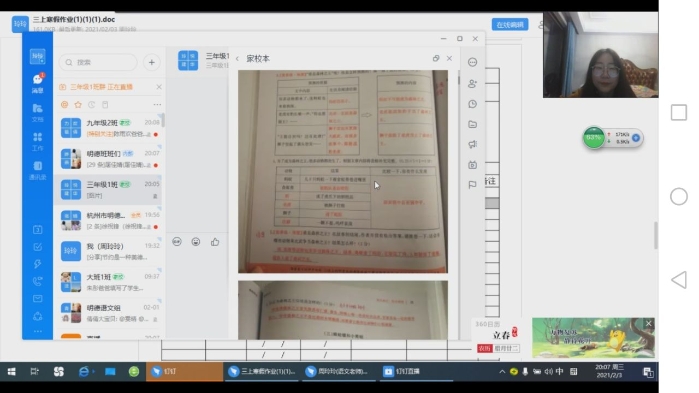Open the group files folder icon

(x=473, y=124)
